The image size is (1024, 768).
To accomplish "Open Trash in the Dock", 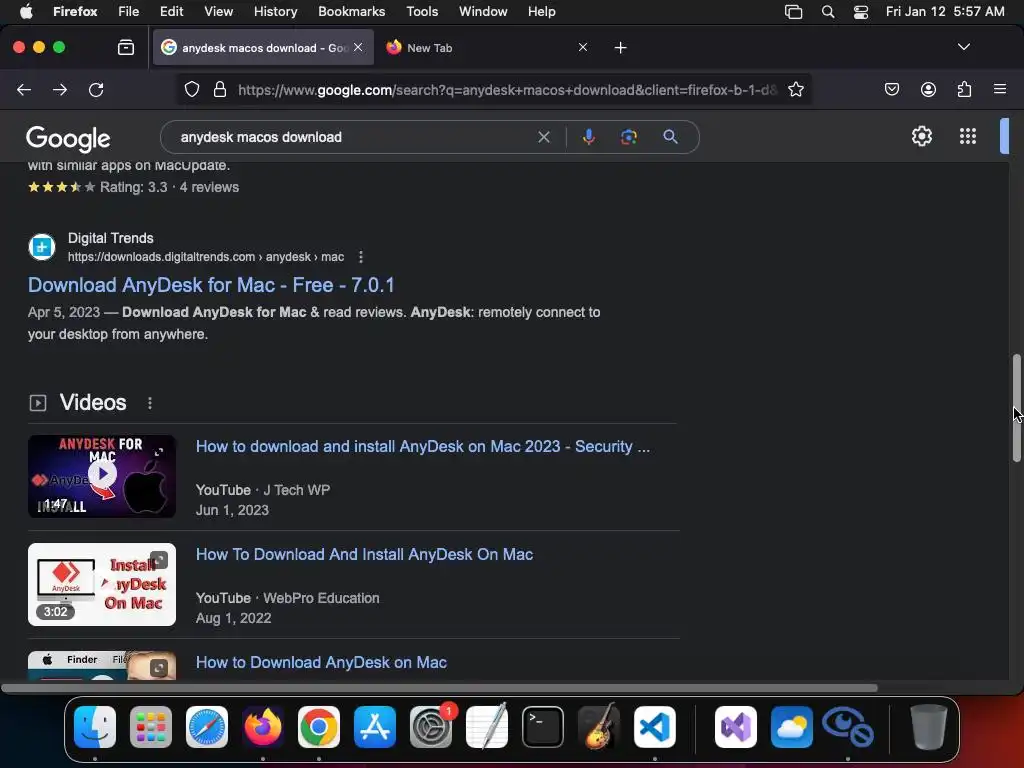I will [x=929, y=727].
